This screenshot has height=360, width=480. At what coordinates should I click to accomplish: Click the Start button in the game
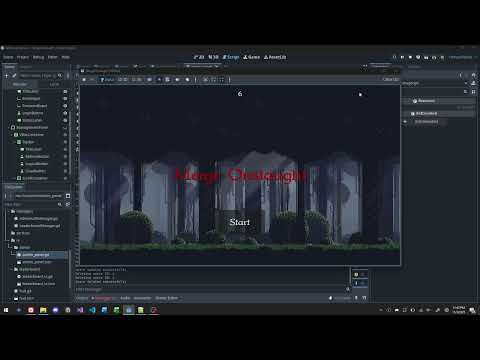(240, 222)
